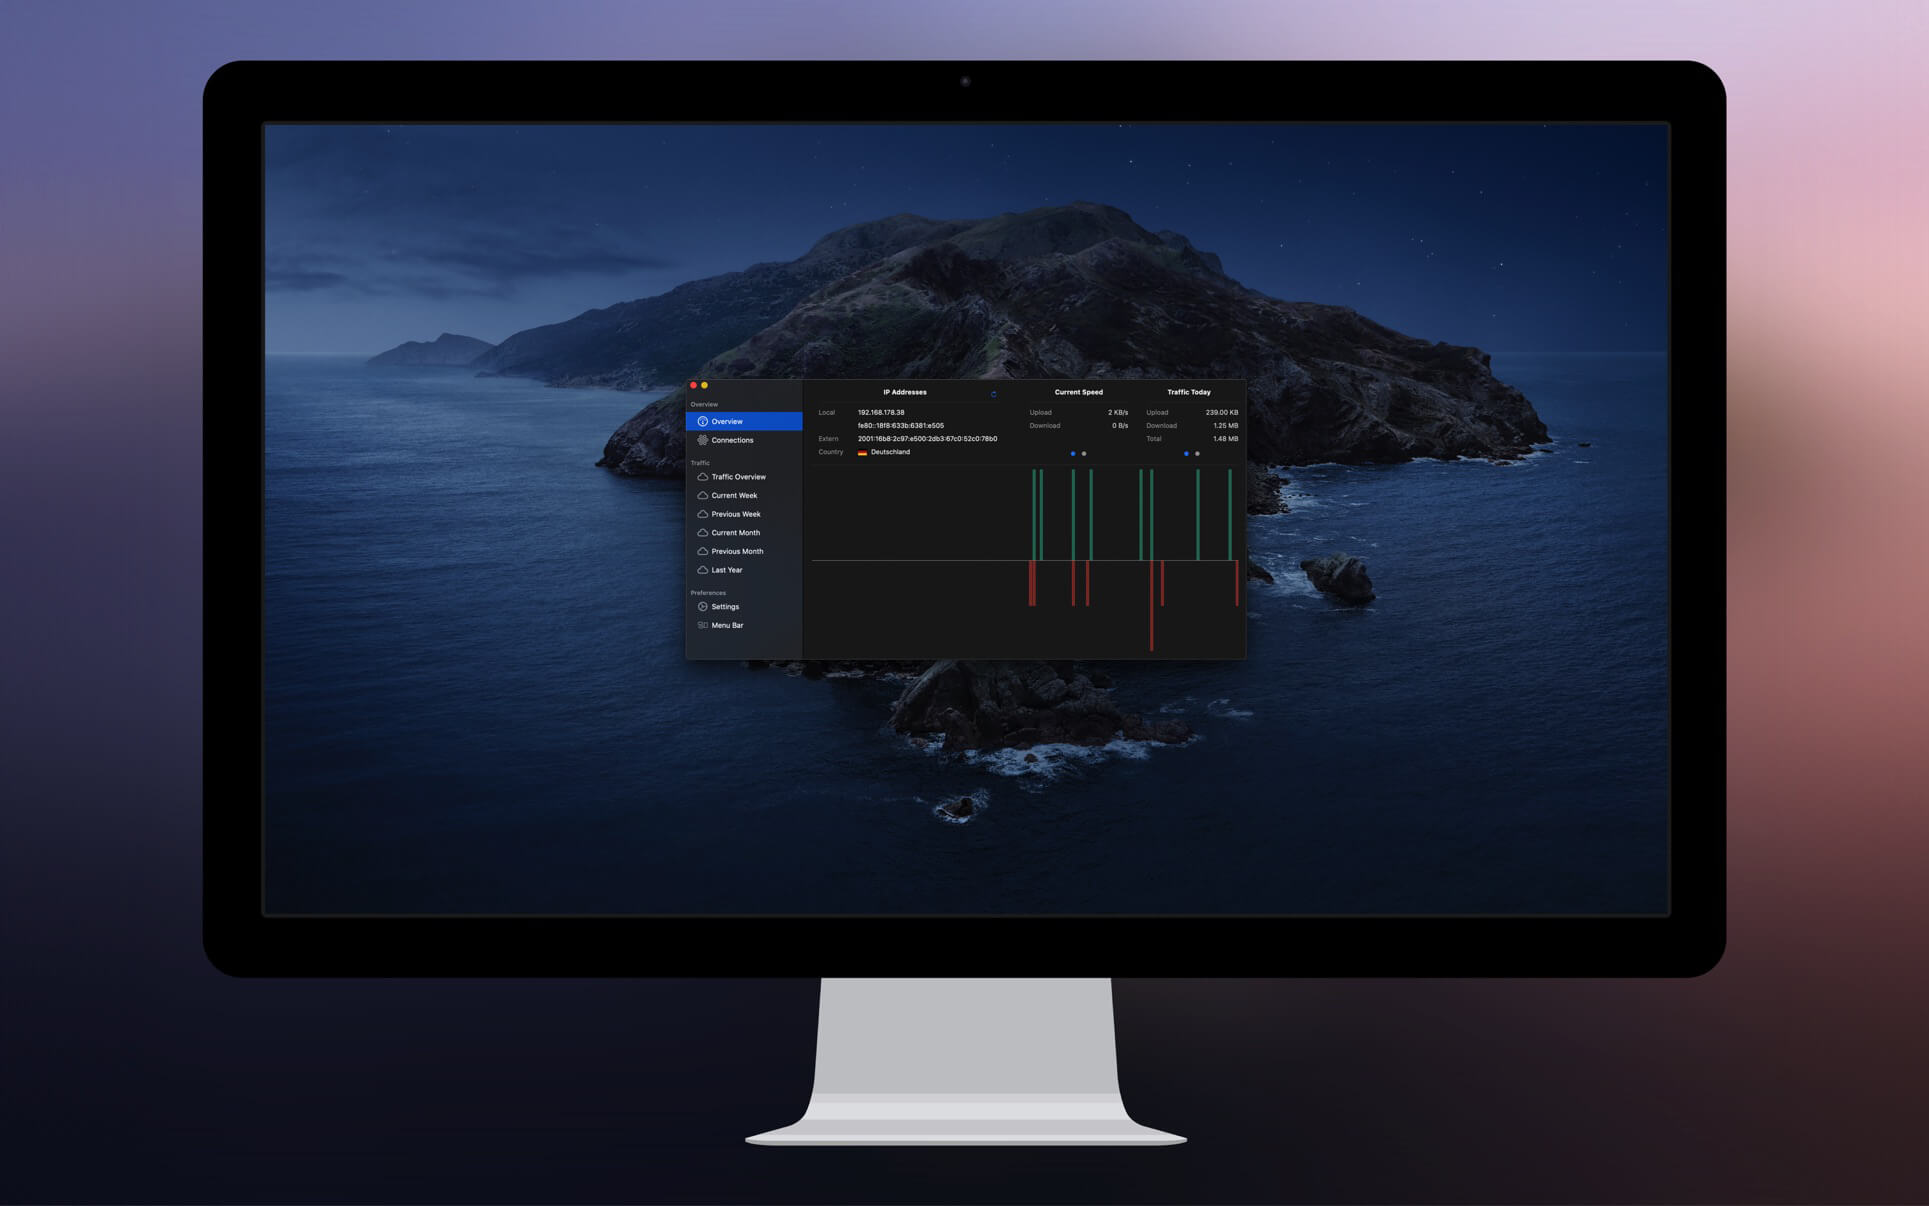Click the local IP 192.168.178.38

tap(881, 412)
